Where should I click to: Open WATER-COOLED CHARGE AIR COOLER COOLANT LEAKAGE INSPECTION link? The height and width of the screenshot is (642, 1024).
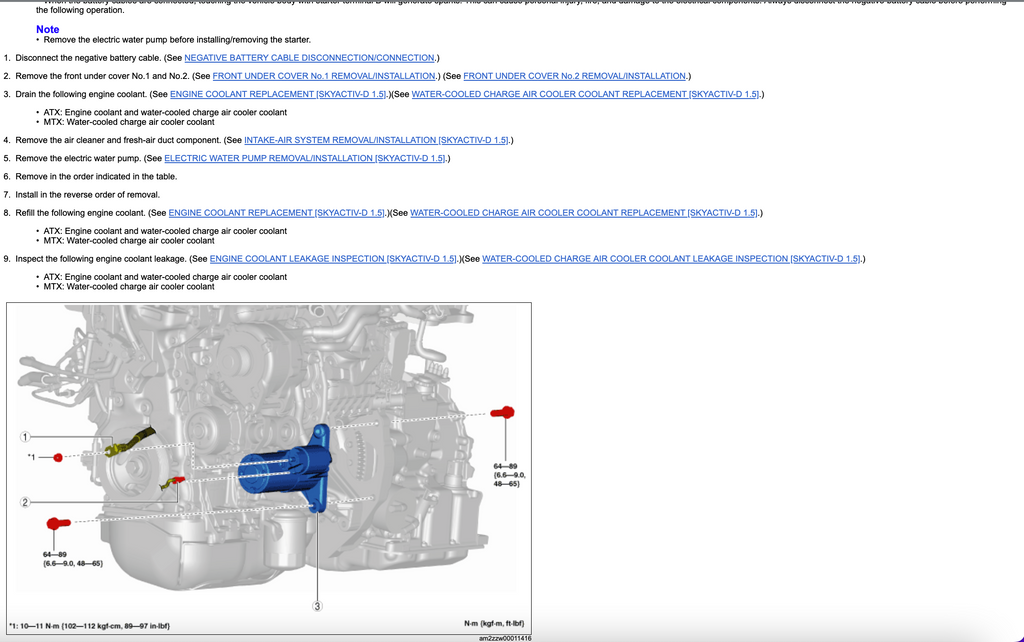[671, 259]
